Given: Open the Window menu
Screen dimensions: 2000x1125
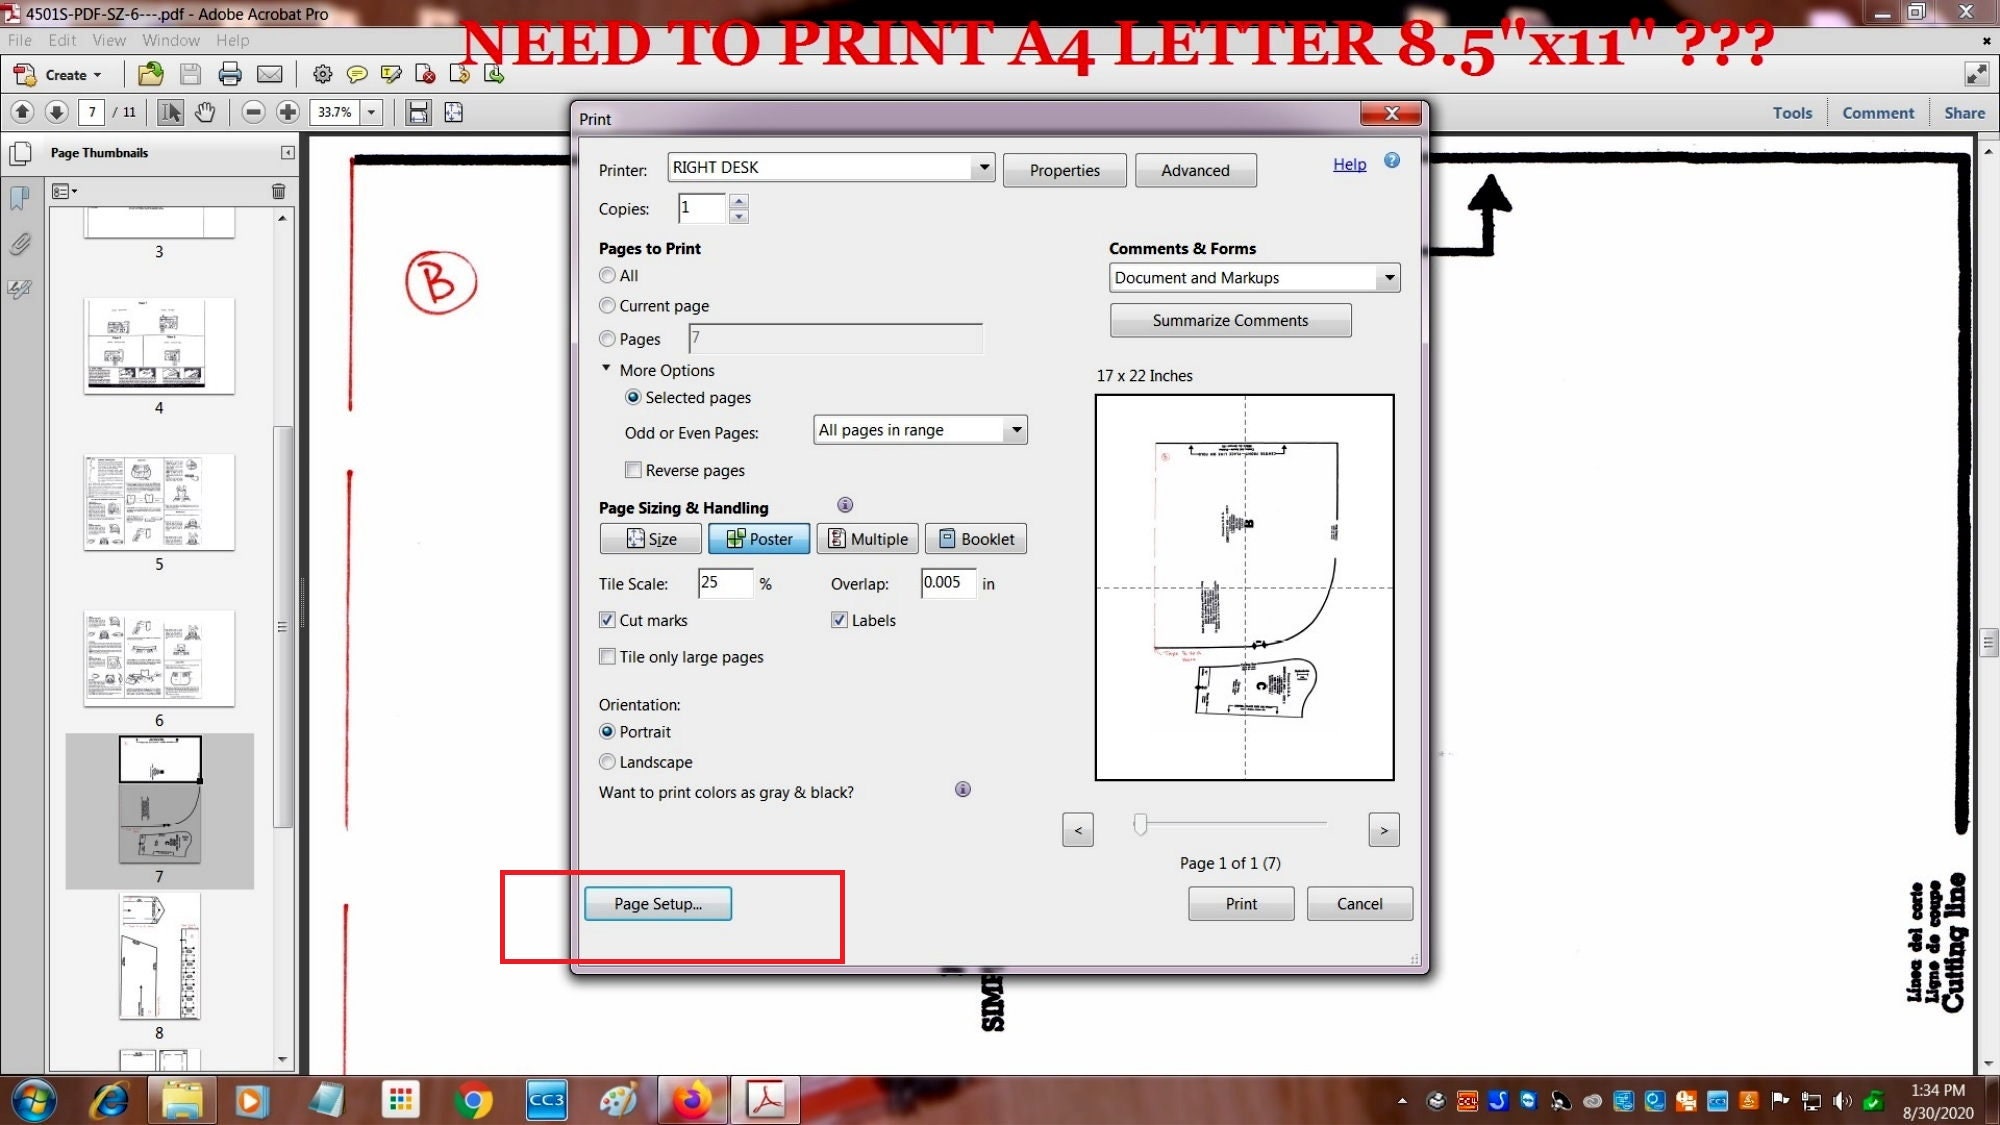Looking at the screenshot, I should click(x=171, y=40).
